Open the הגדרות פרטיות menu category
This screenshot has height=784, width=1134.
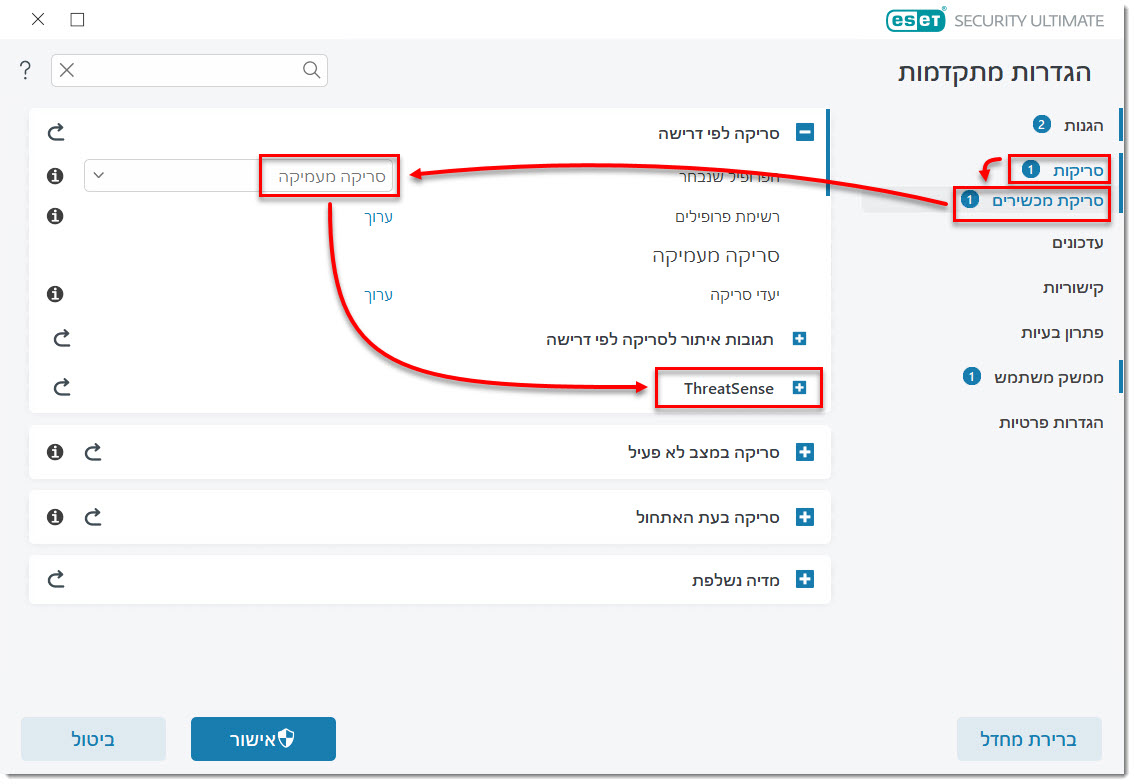pos(1051,422)
